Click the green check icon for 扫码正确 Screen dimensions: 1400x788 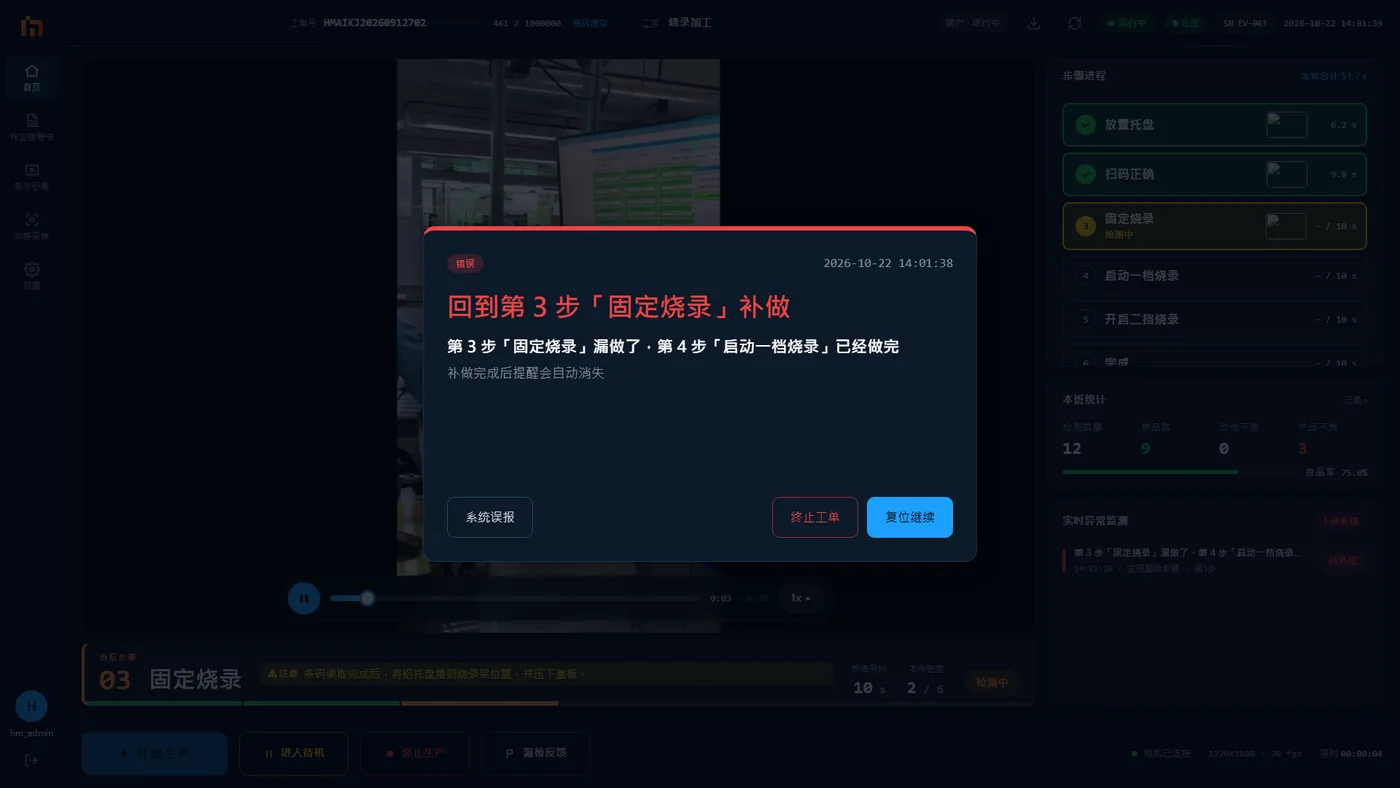coord(1085,174)
